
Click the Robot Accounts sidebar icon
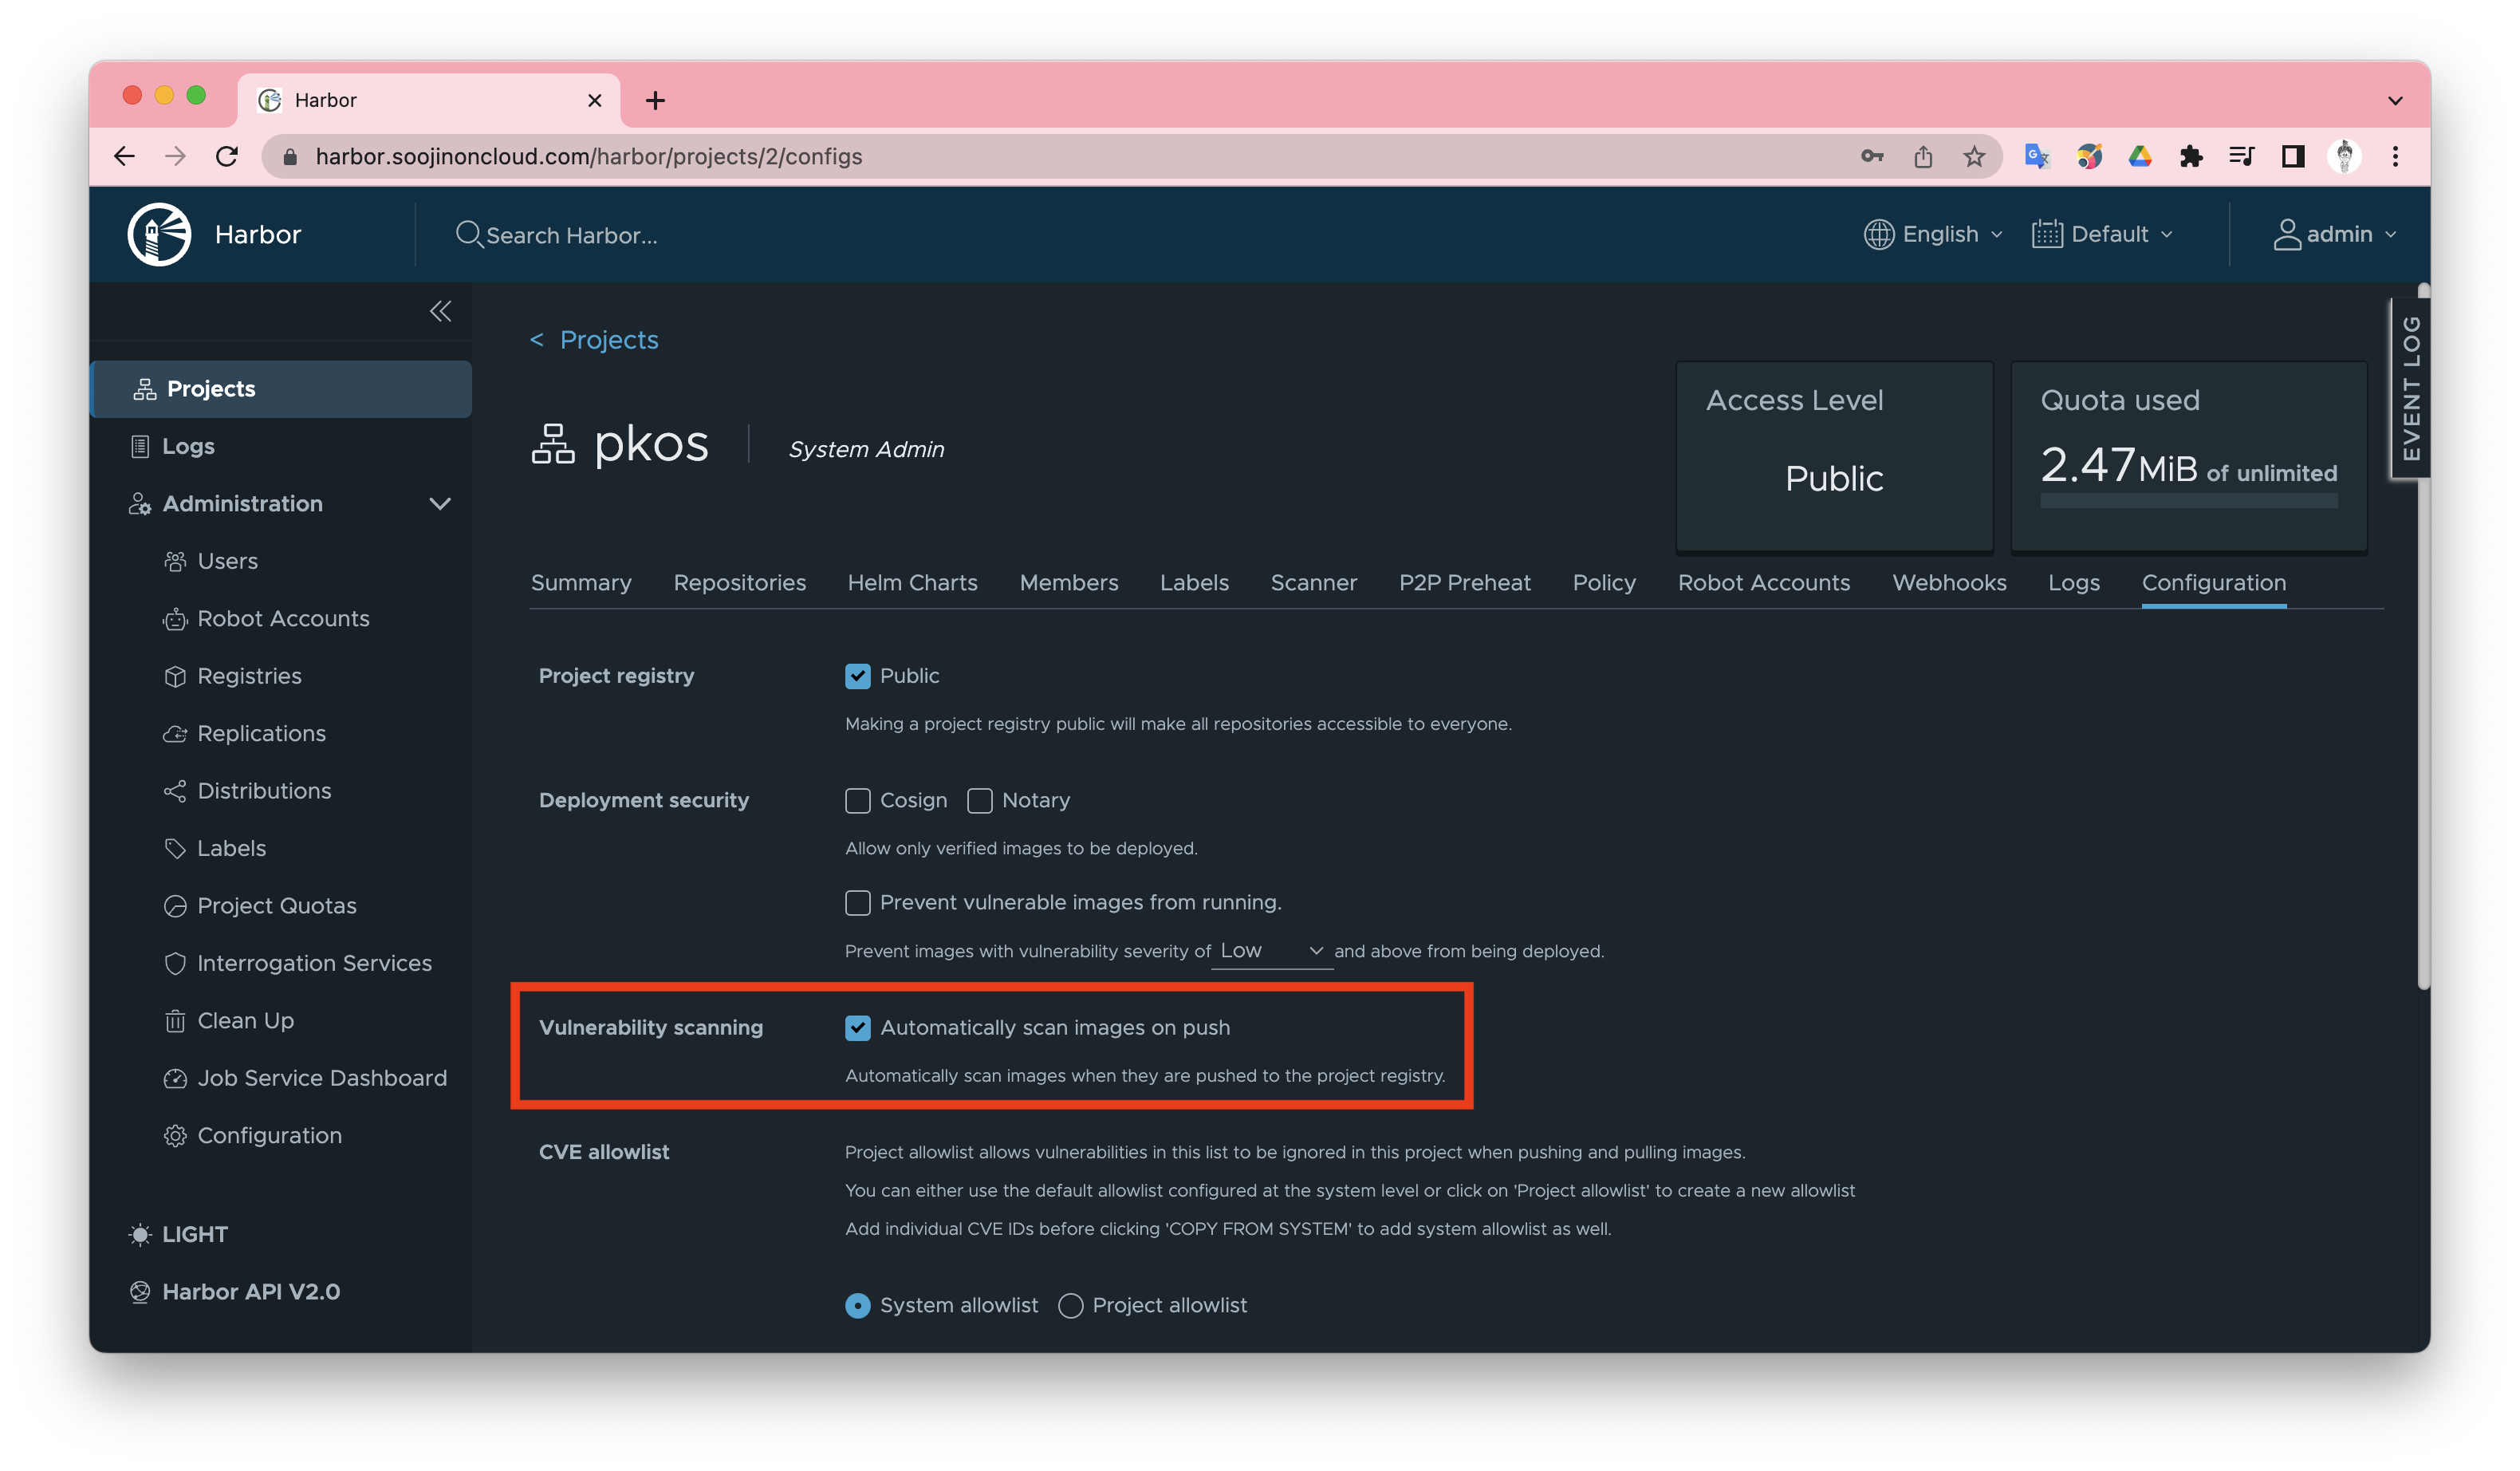[x=175, y=619]
